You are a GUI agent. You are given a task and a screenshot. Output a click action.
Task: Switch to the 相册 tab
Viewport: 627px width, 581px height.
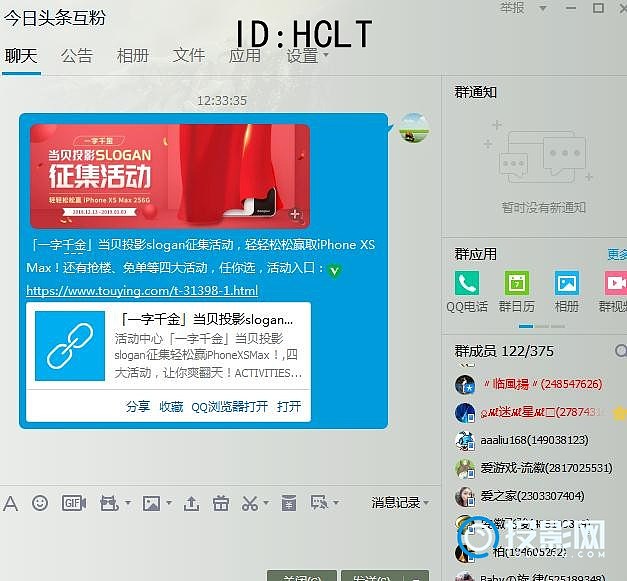point(133,56)
